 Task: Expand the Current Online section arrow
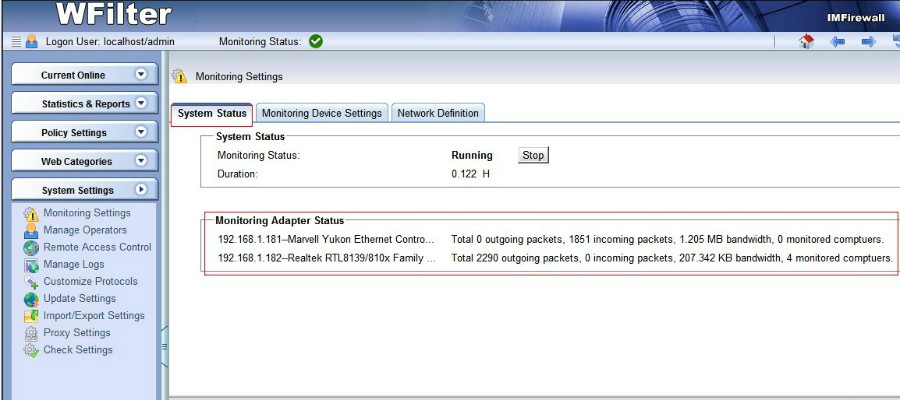point(141,75)
